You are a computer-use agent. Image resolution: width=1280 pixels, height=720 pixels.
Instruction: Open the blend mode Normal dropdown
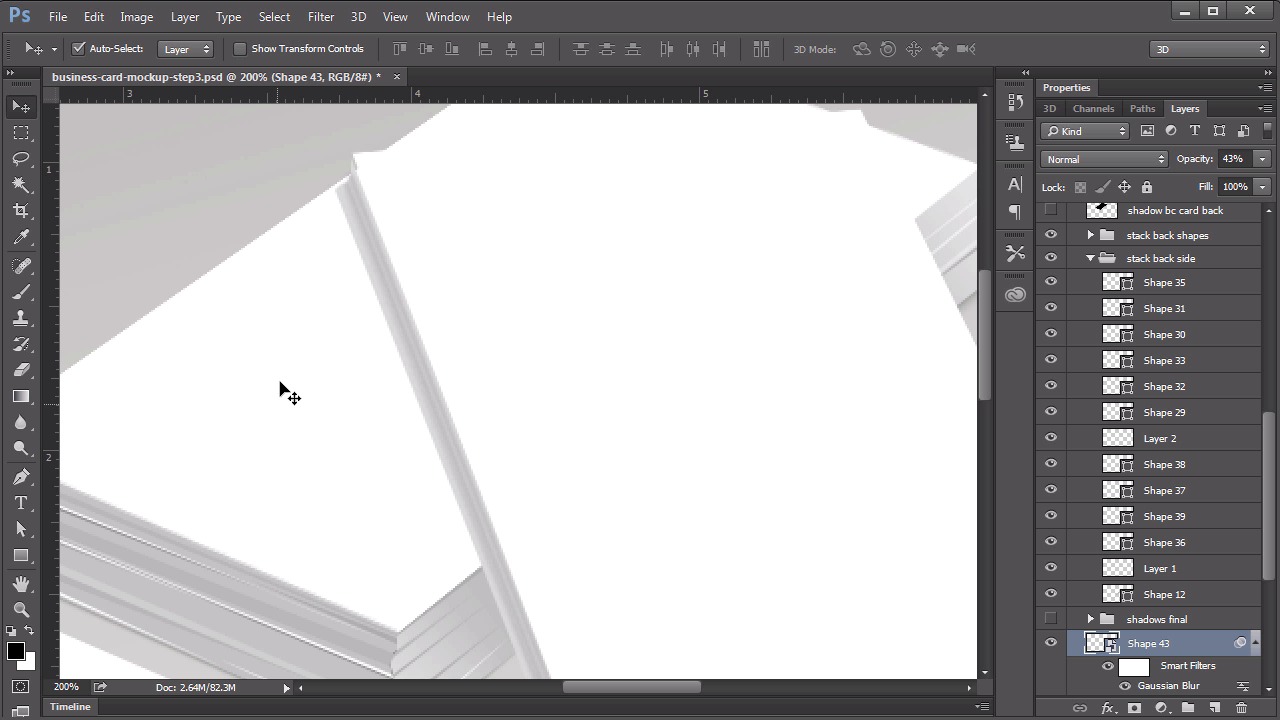(1104, 159)
